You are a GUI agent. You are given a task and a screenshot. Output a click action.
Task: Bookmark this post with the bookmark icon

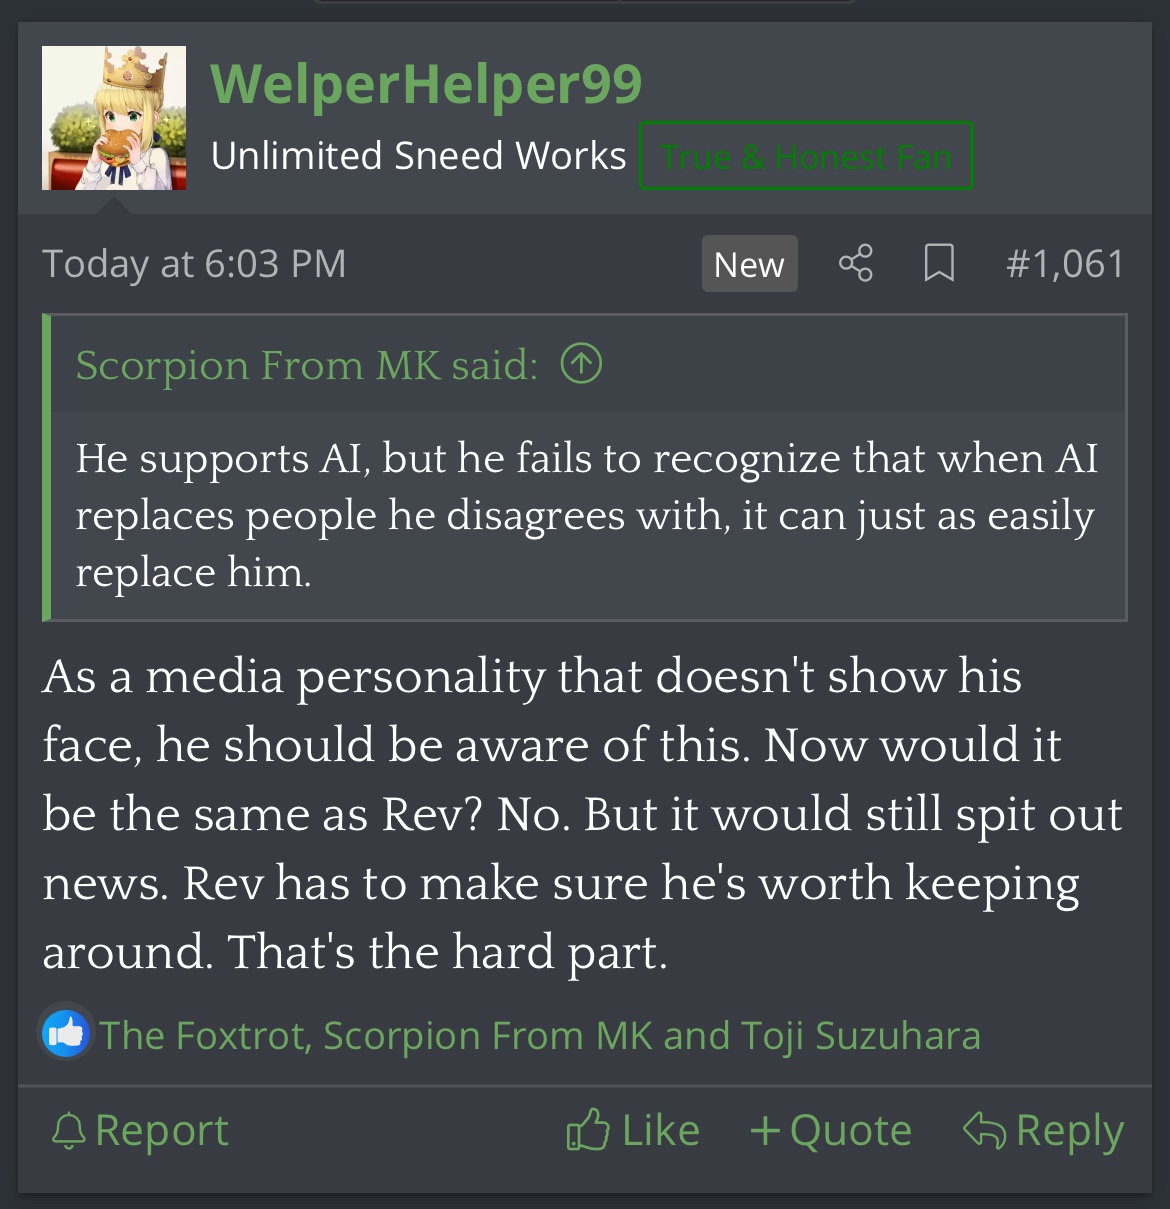pos(939,264)
